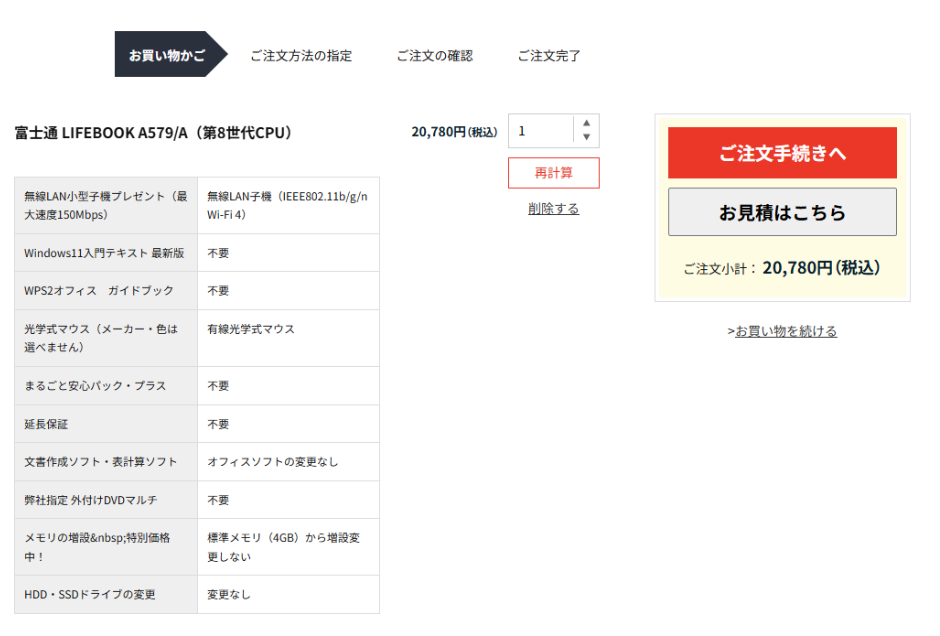Click the WPS2オフィス ガイドブック label
940x636 pixels.
[99, 291]
